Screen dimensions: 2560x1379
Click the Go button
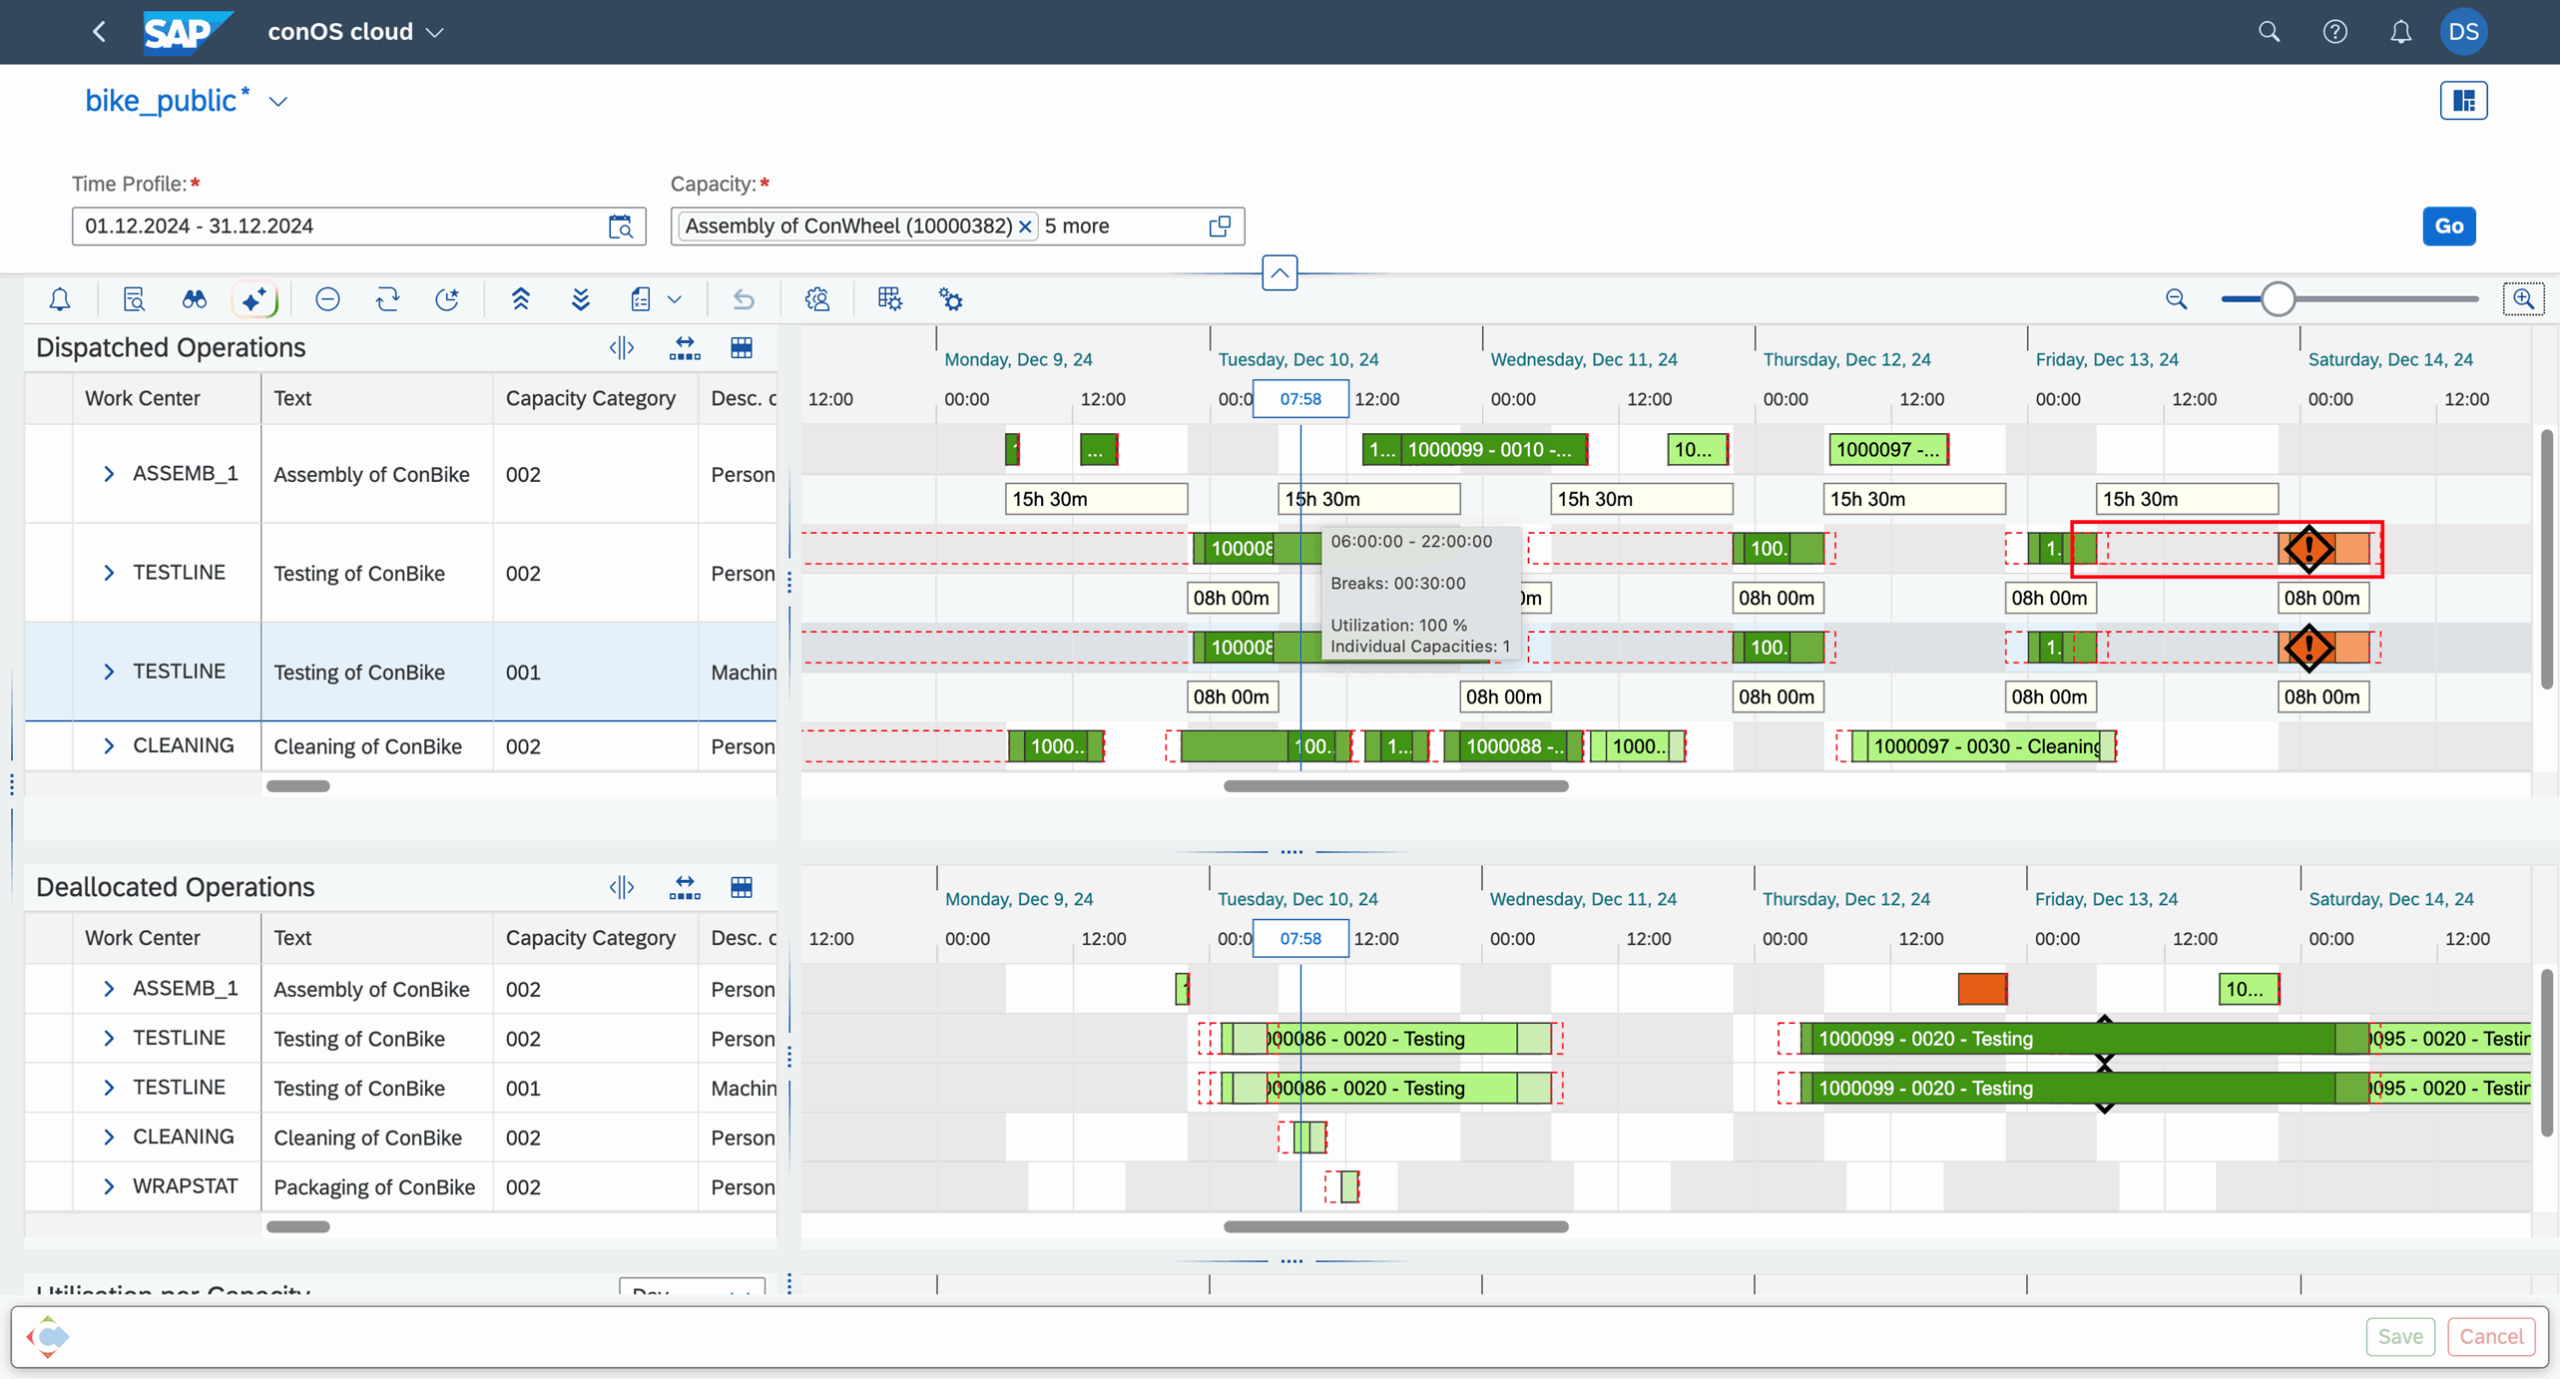(x=2449, y=225)
